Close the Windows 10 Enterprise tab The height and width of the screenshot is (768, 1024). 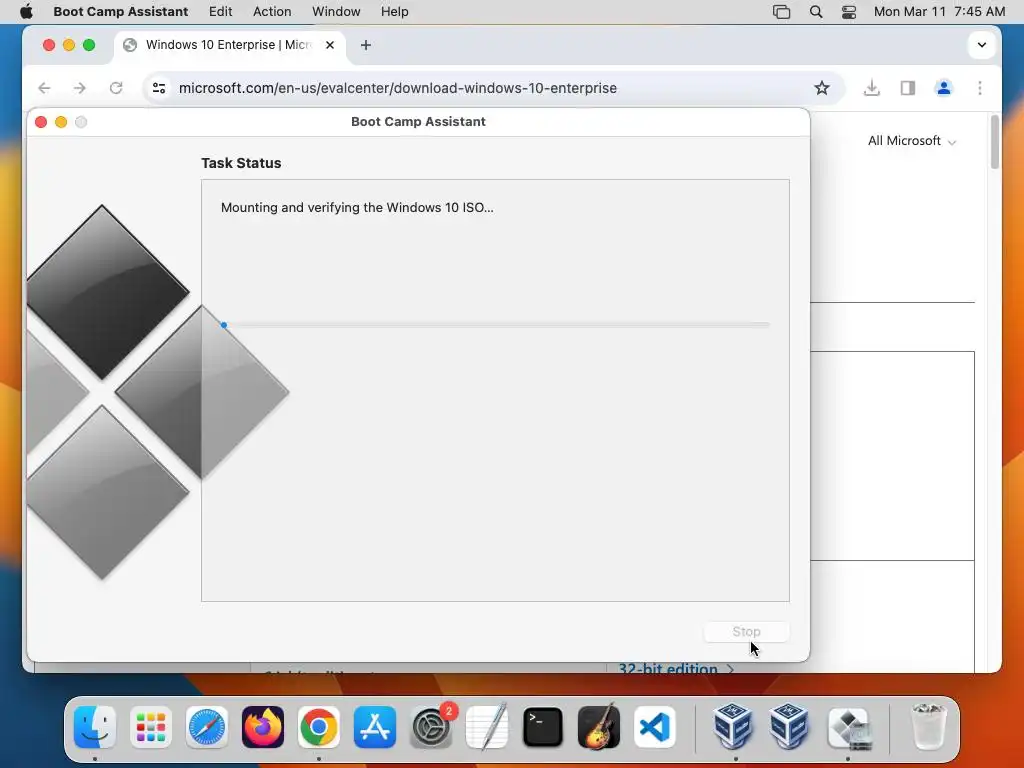coord(330,45)
